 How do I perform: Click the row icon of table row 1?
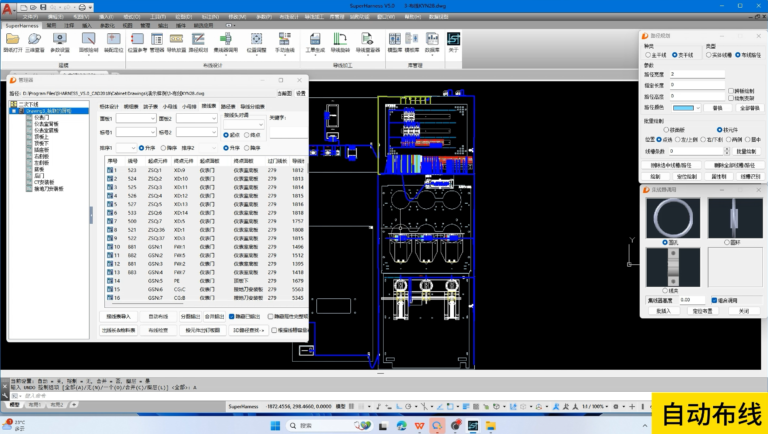pyautogui.click(x=110, y=170)
